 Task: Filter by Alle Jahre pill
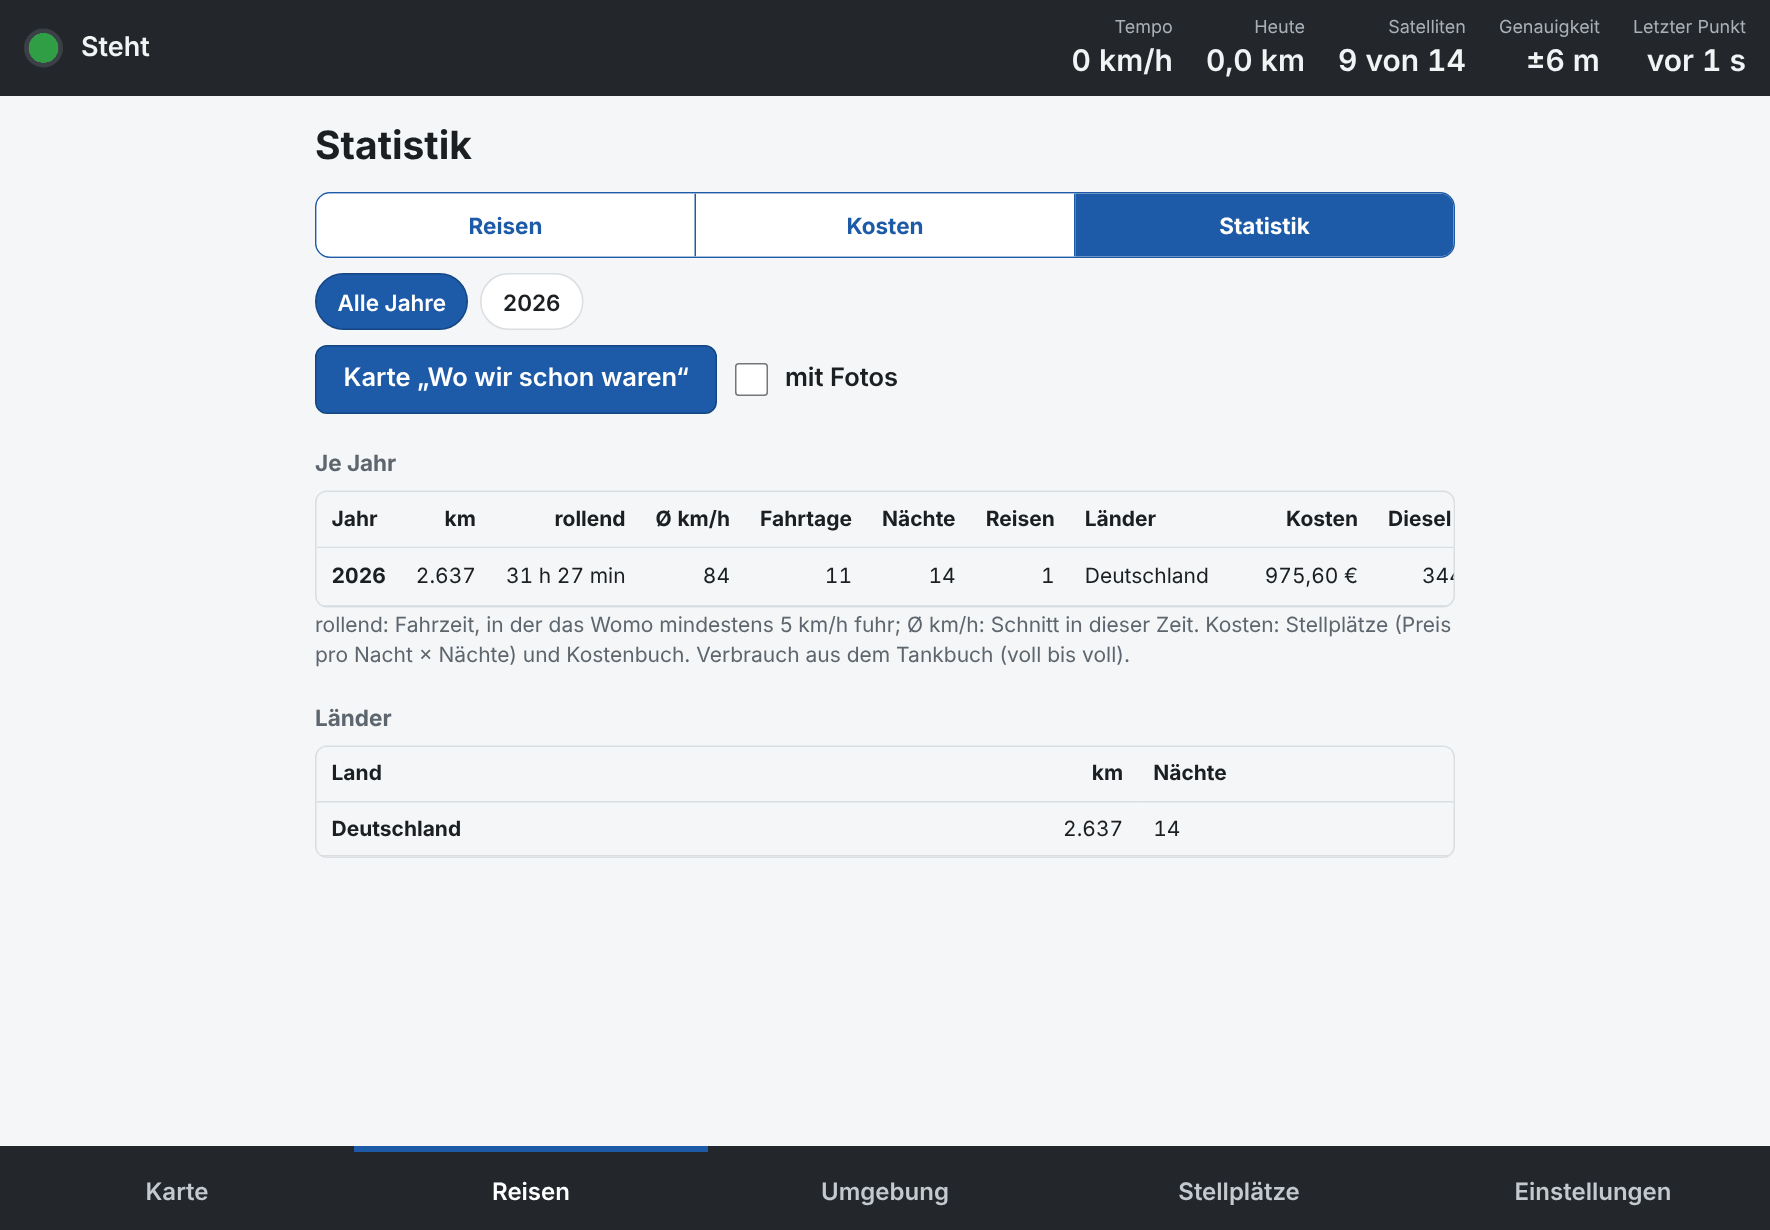click(x=391, y=302)
